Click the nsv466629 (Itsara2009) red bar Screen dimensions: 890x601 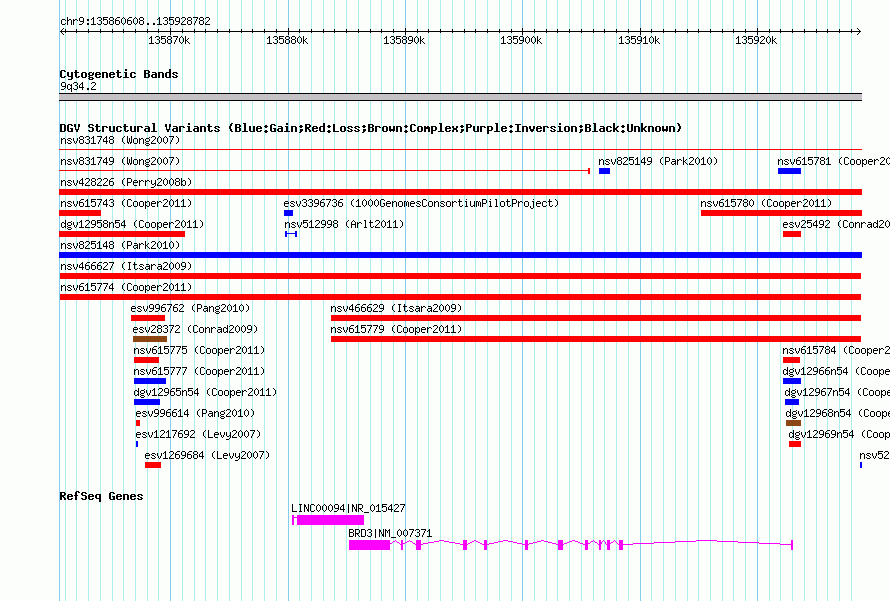click(x=596, y=318)
